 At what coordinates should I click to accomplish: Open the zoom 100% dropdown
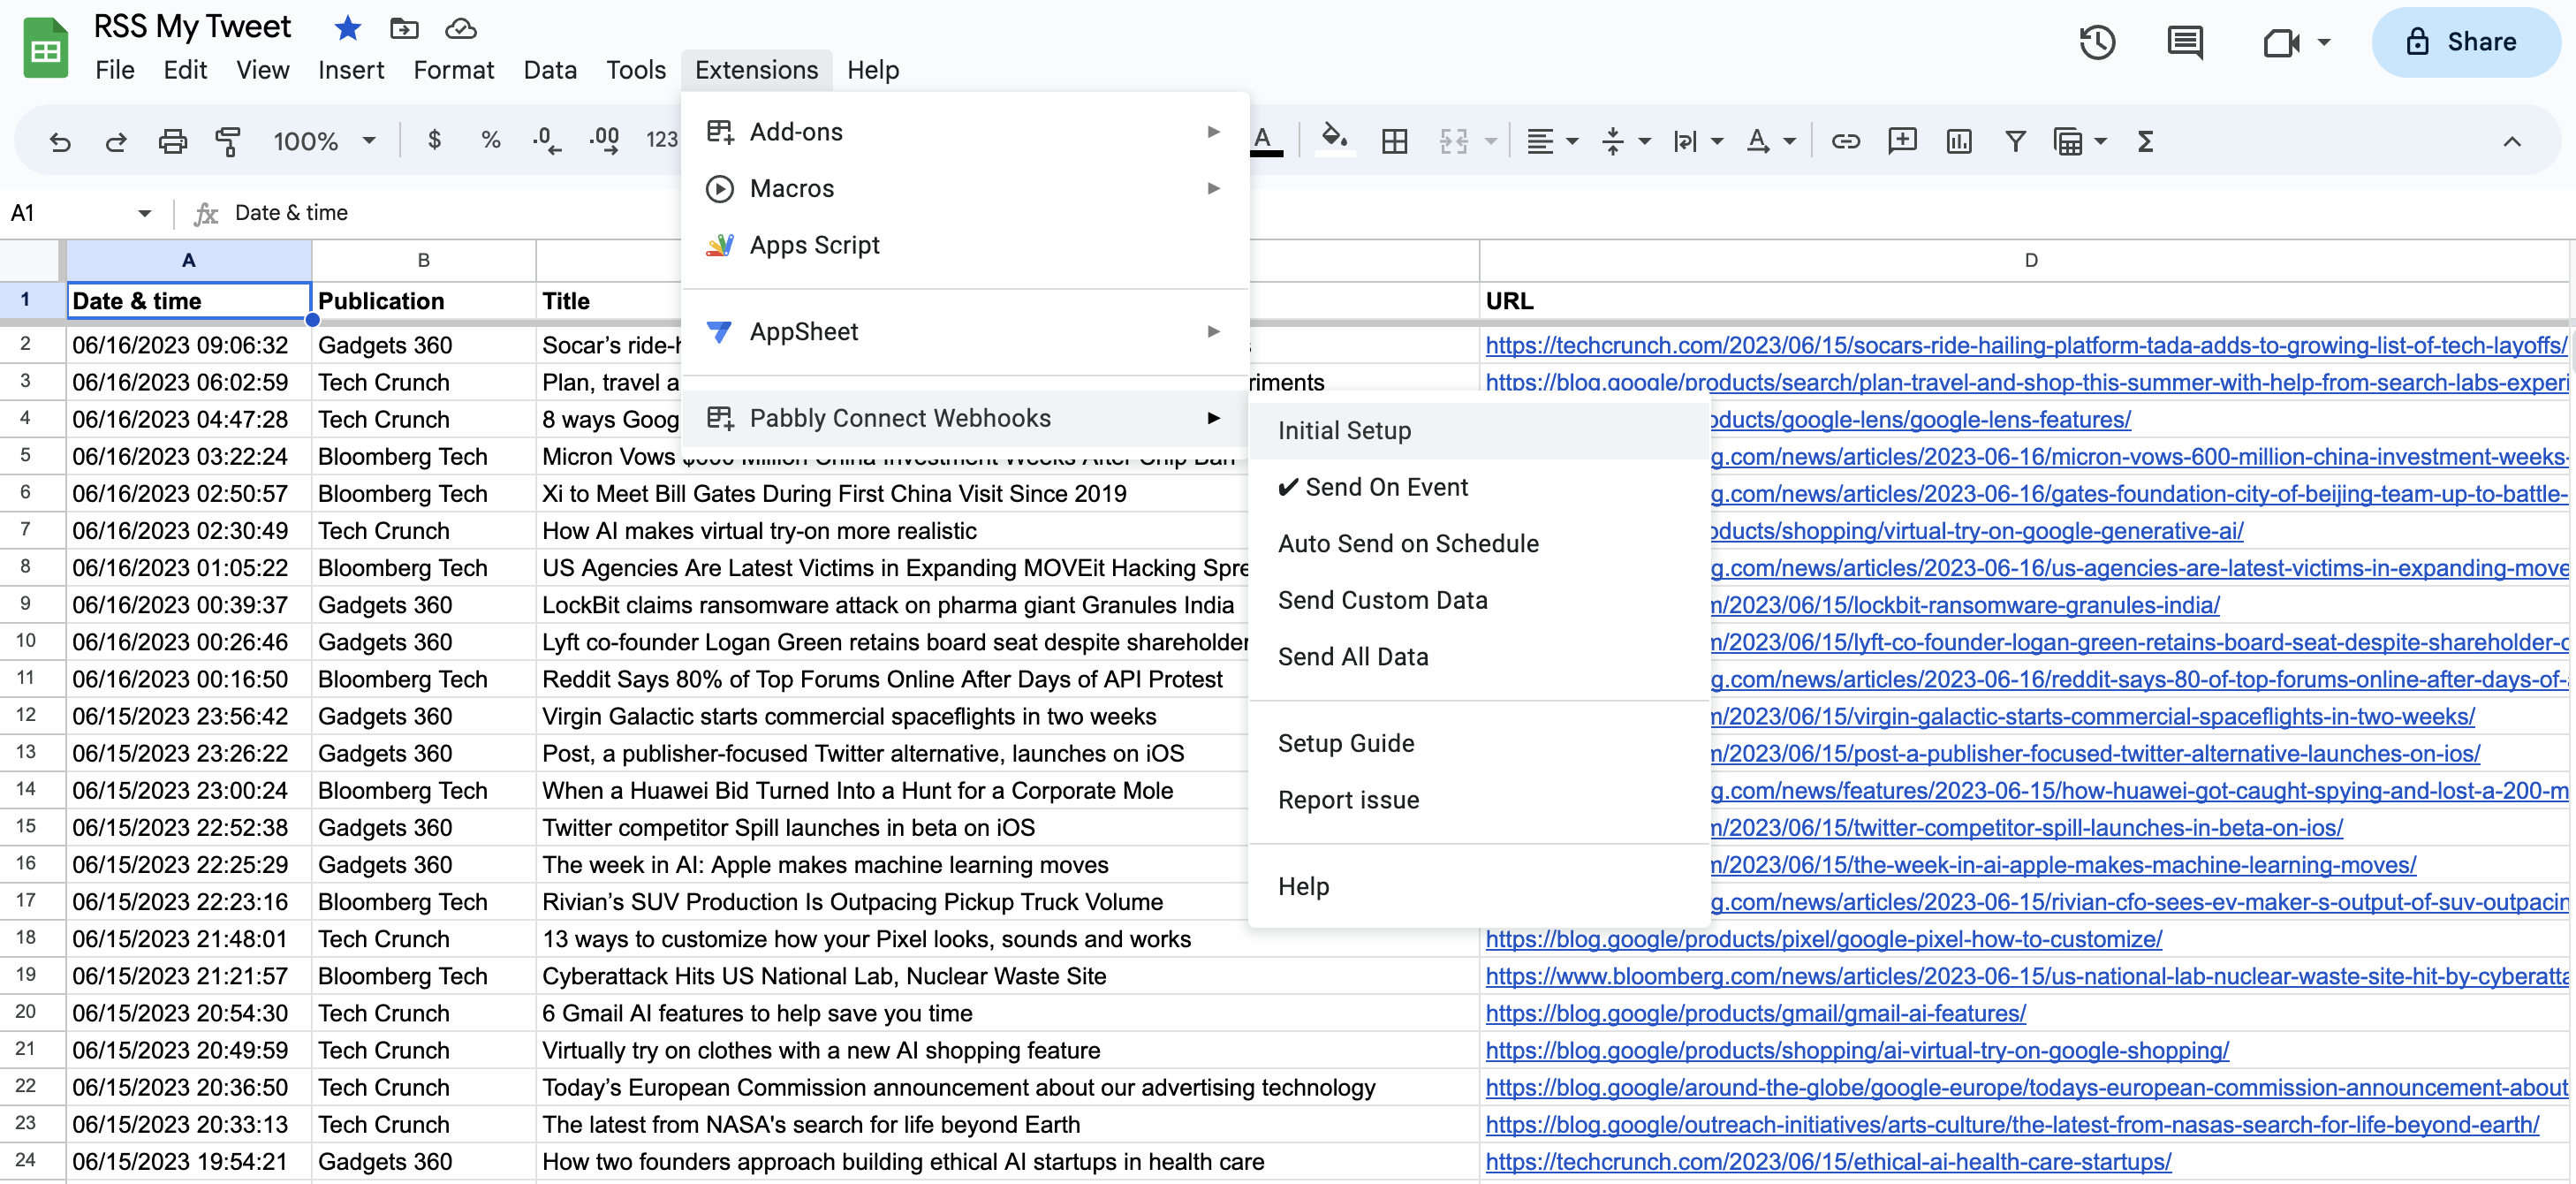(x=324, y=141)
